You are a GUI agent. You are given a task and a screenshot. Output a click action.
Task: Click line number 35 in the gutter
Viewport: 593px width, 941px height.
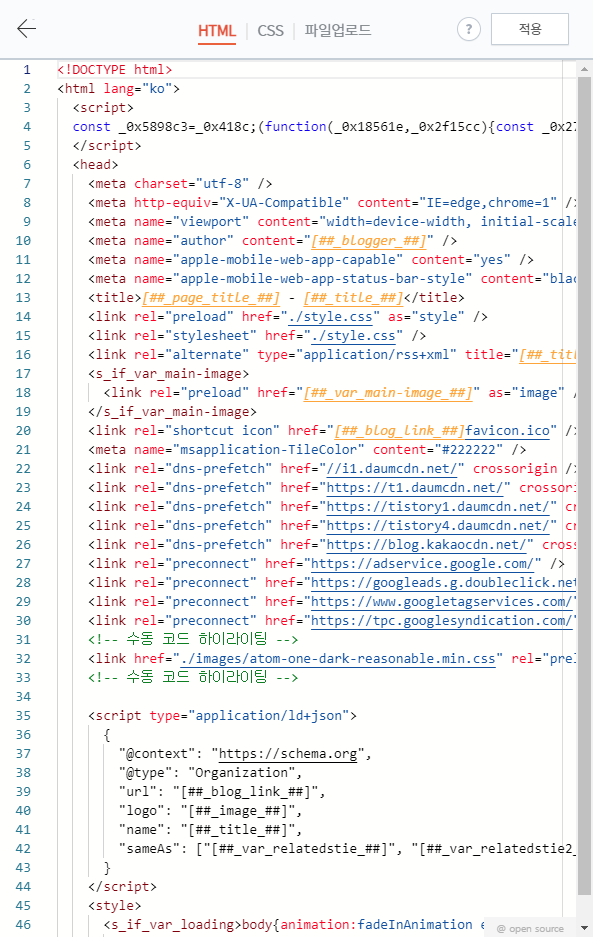(23, 716)
